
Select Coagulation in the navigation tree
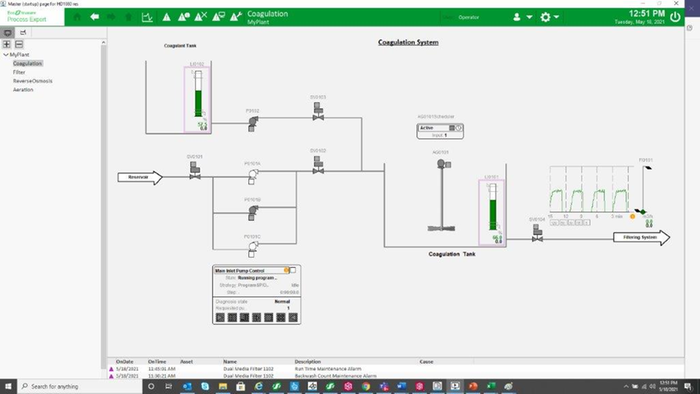[x=27, y=63]
